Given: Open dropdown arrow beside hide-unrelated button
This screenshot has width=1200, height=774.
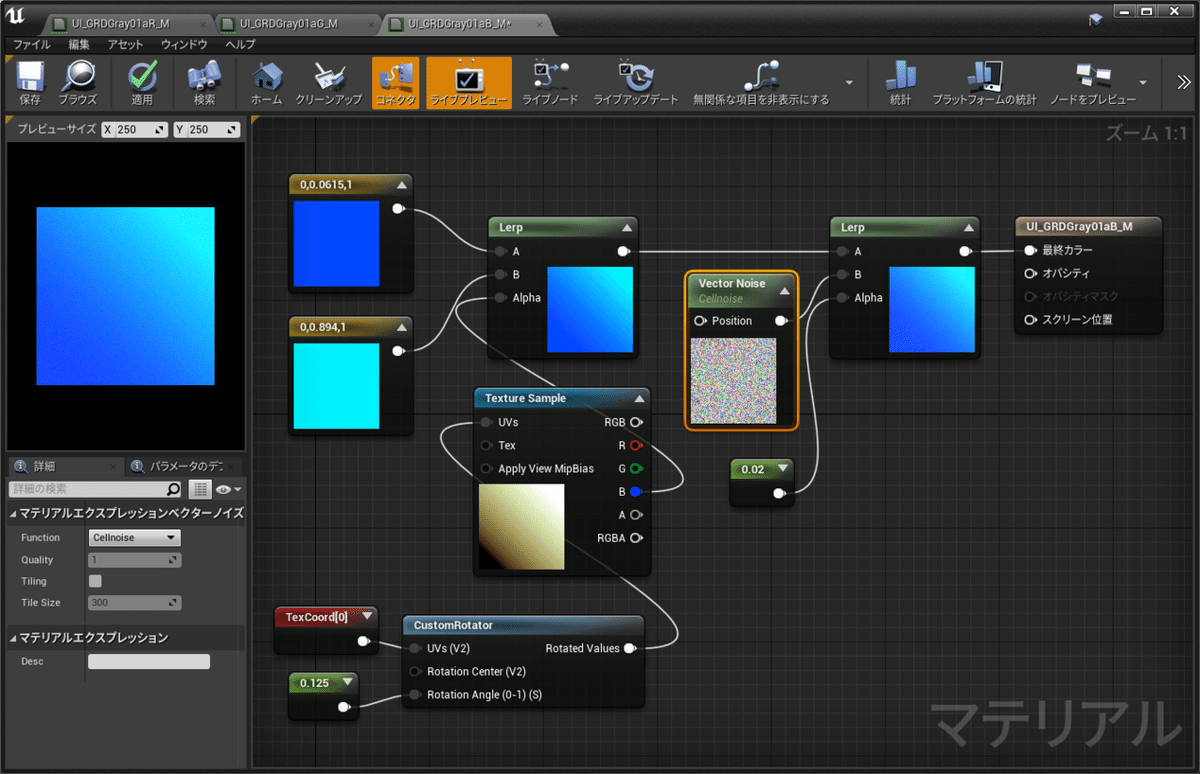Looking at the screenshot, I should [849, 83].
